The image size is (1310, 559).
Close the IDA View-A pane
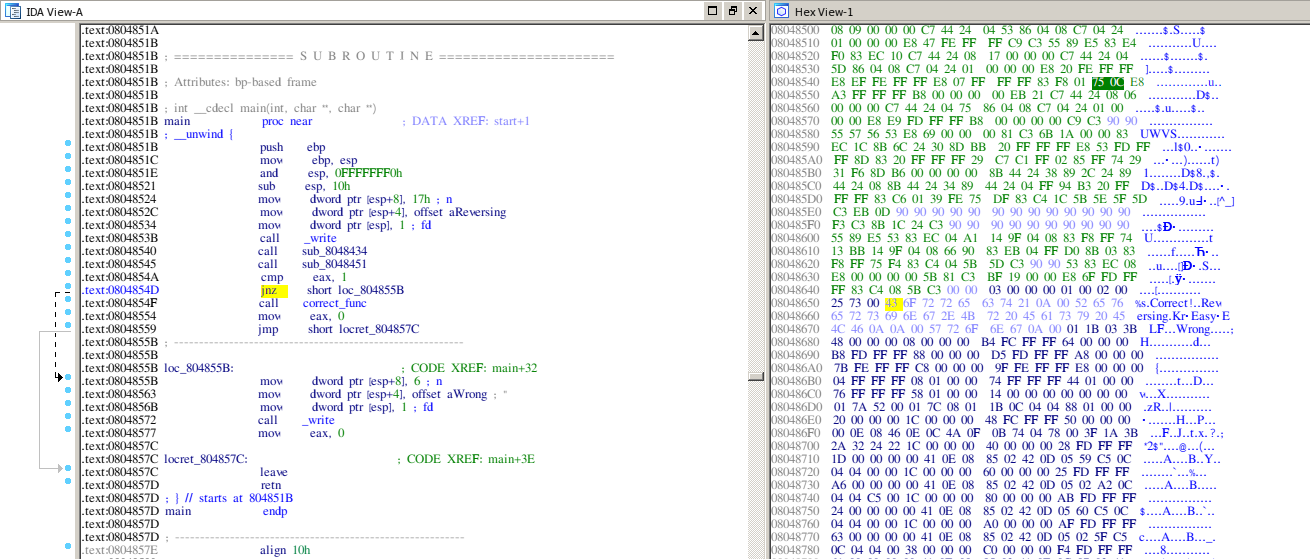pos(753,10)
